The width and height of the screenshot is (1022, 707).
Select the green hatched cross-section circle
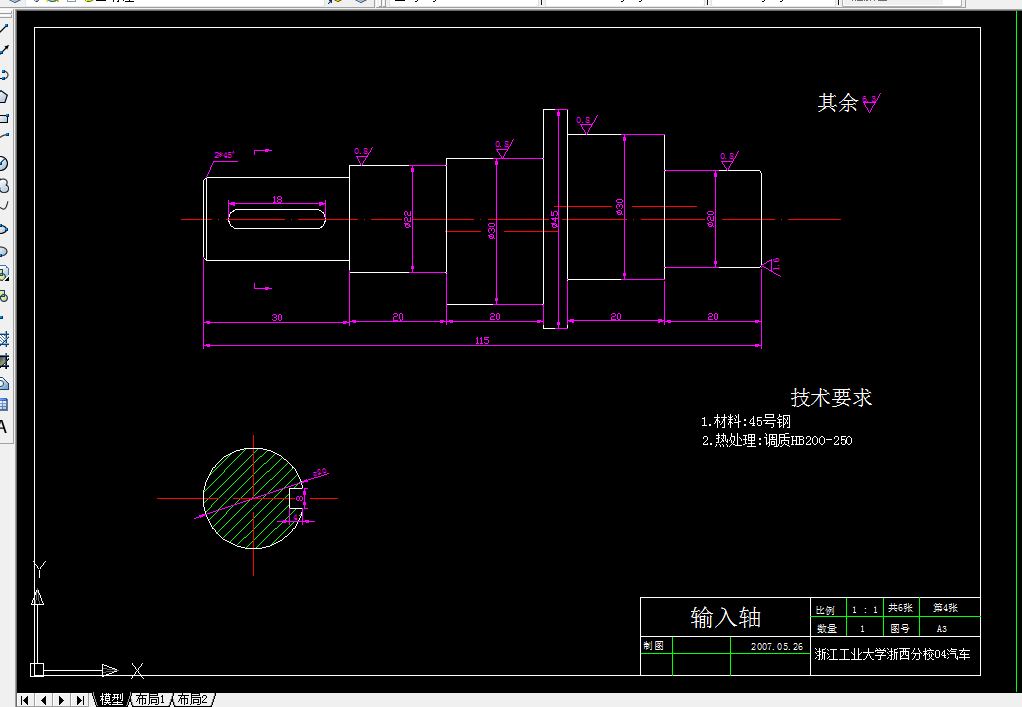[x=254, y=498]
